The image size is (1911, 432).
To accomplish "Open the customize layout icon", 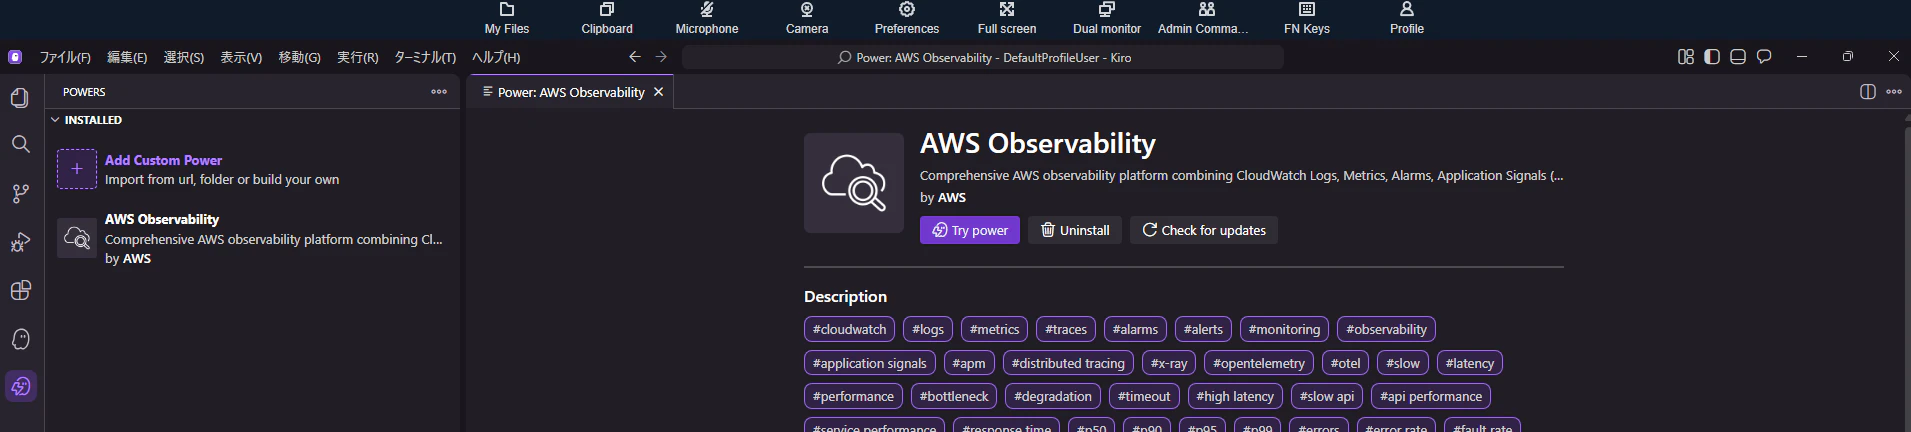I will tap(1686, 57).
